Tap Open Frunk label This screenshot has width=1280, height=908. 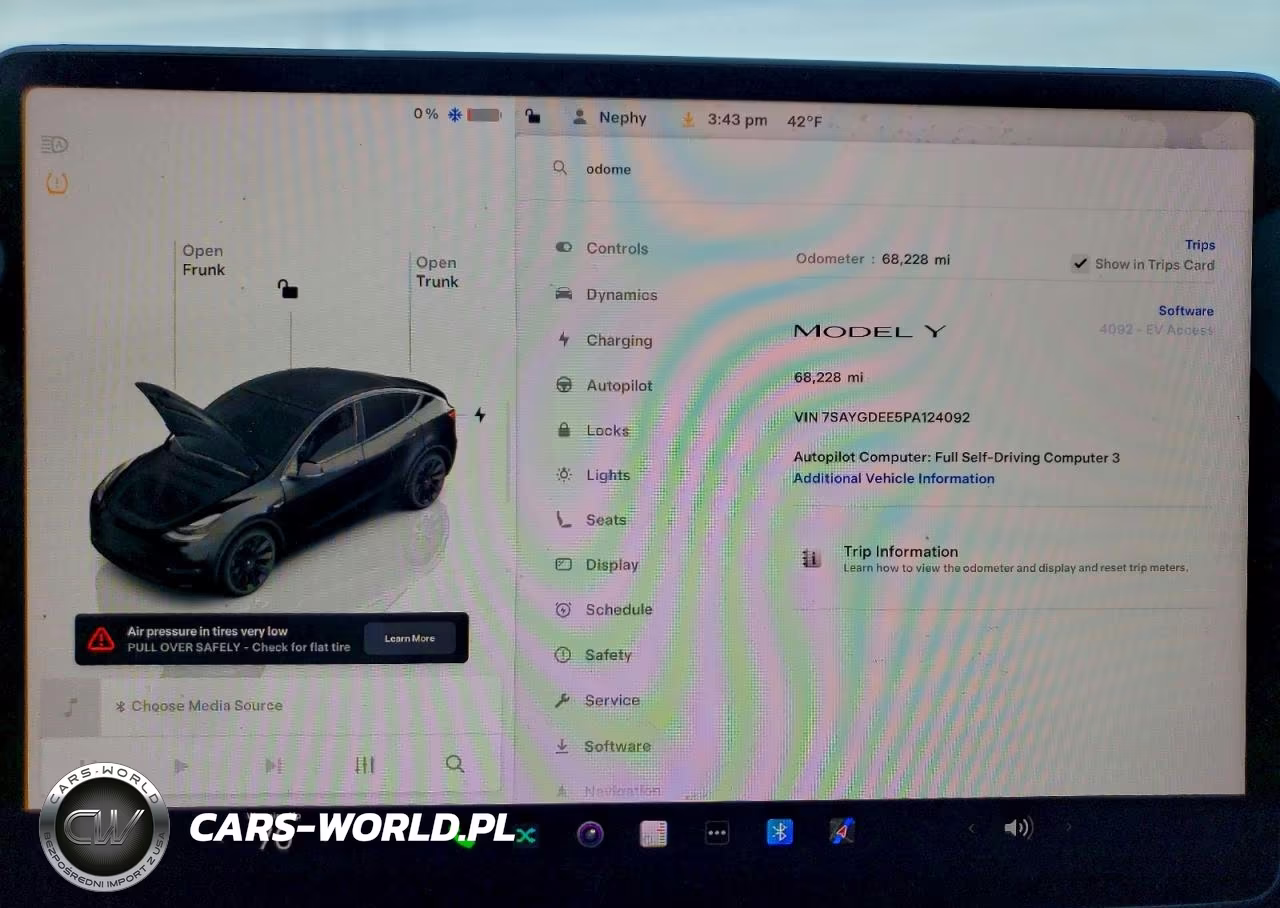pyautogui.click(x=203, y=260)
